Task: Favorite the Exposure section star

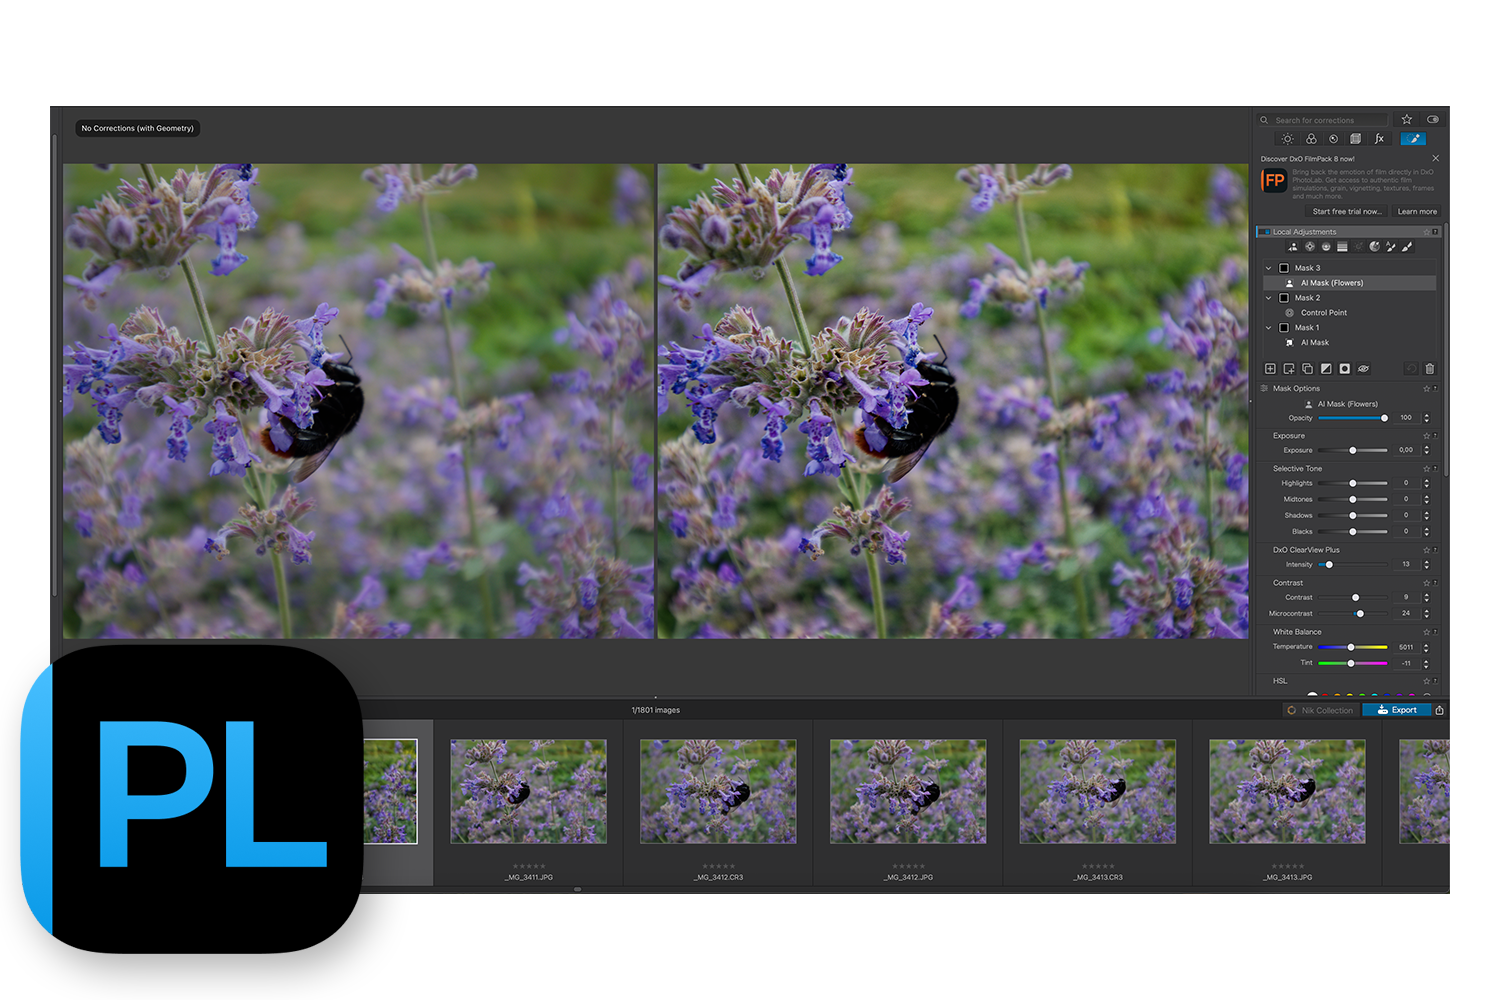Action: click(x=1427, y=436)
